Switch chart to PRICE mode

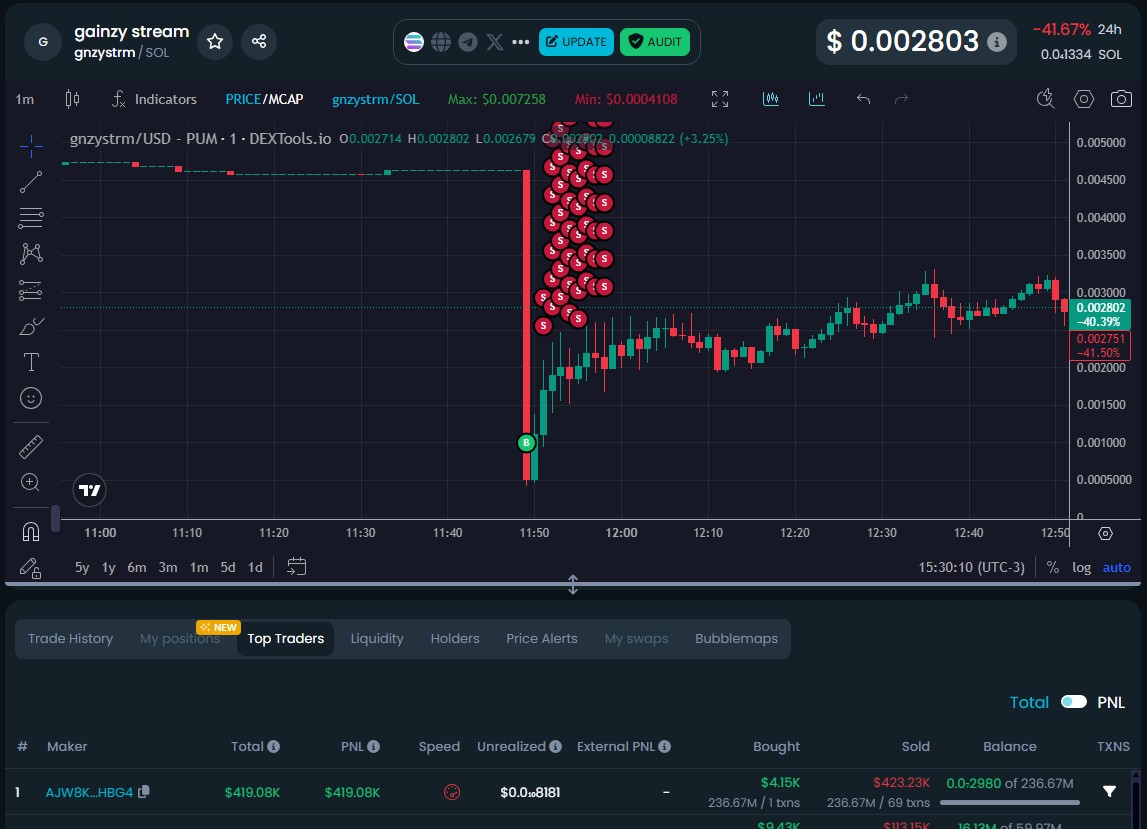[243, 99]
